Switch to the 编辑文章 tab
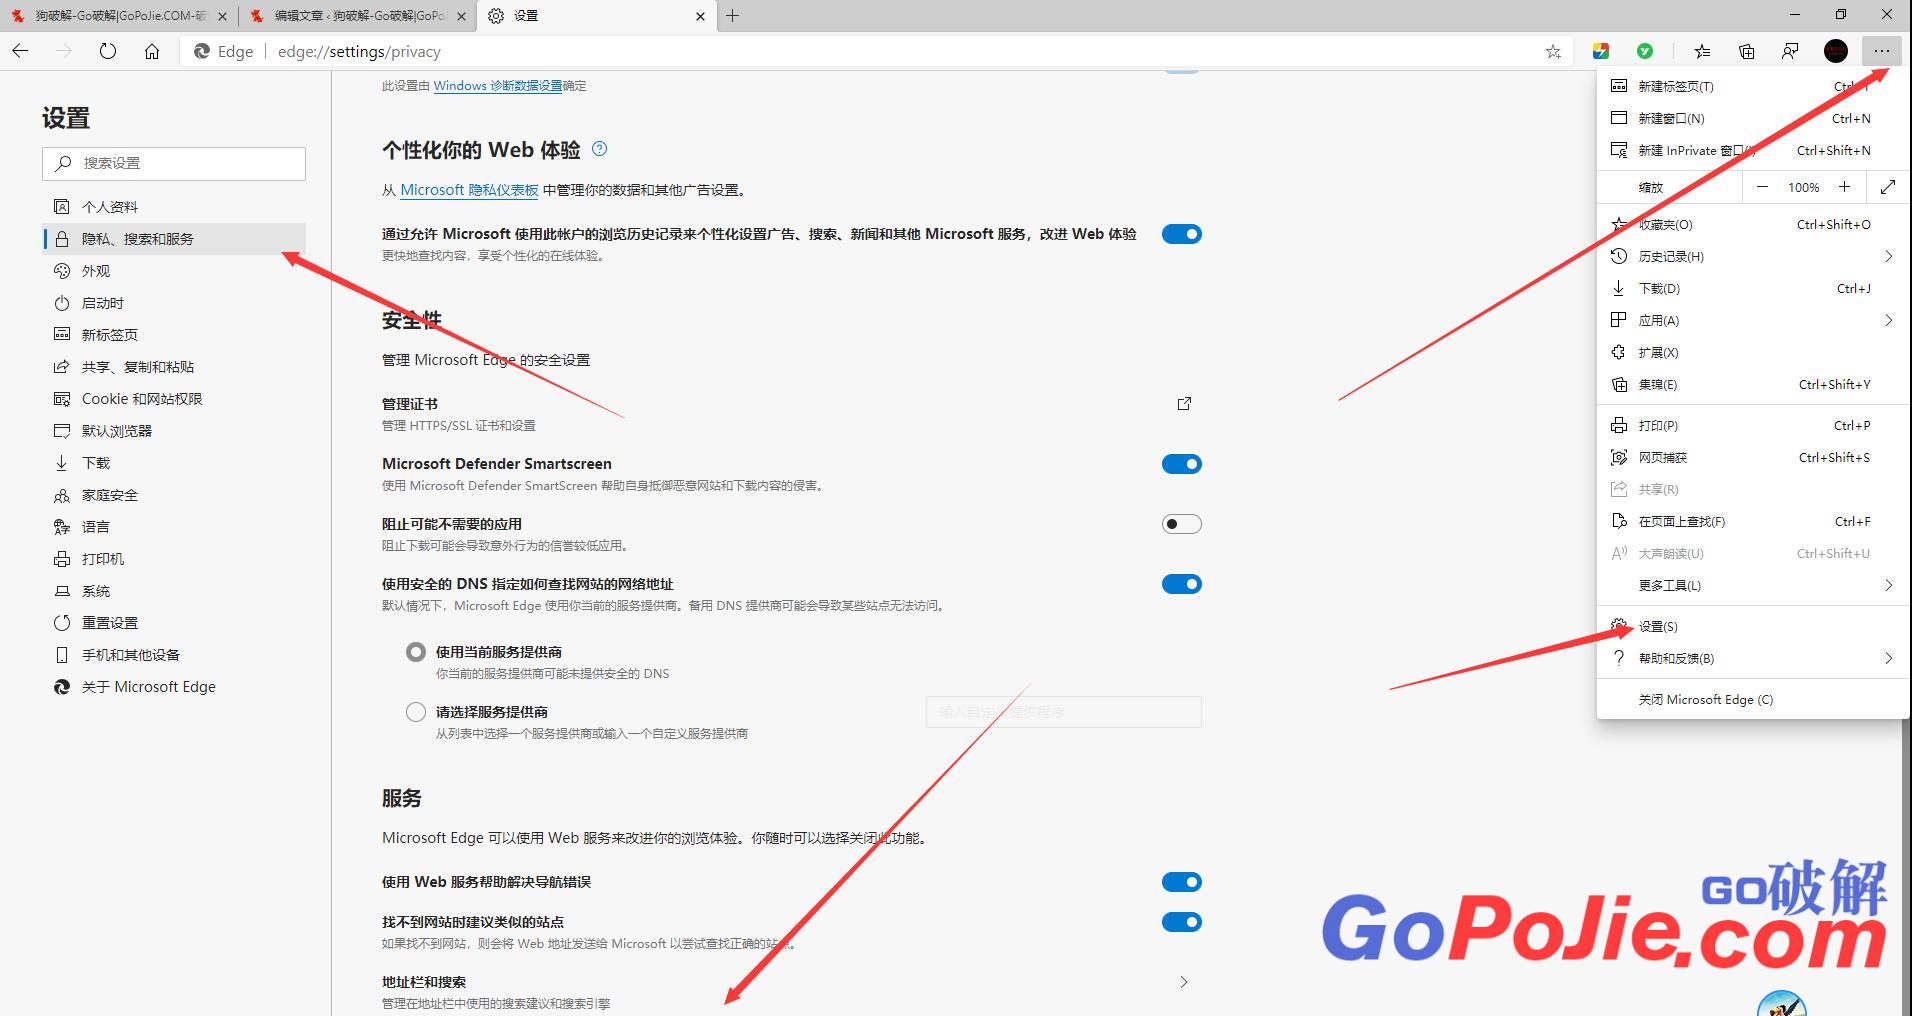The width and height of the screenshot is (1912, 1016). [x=357, y=16]
